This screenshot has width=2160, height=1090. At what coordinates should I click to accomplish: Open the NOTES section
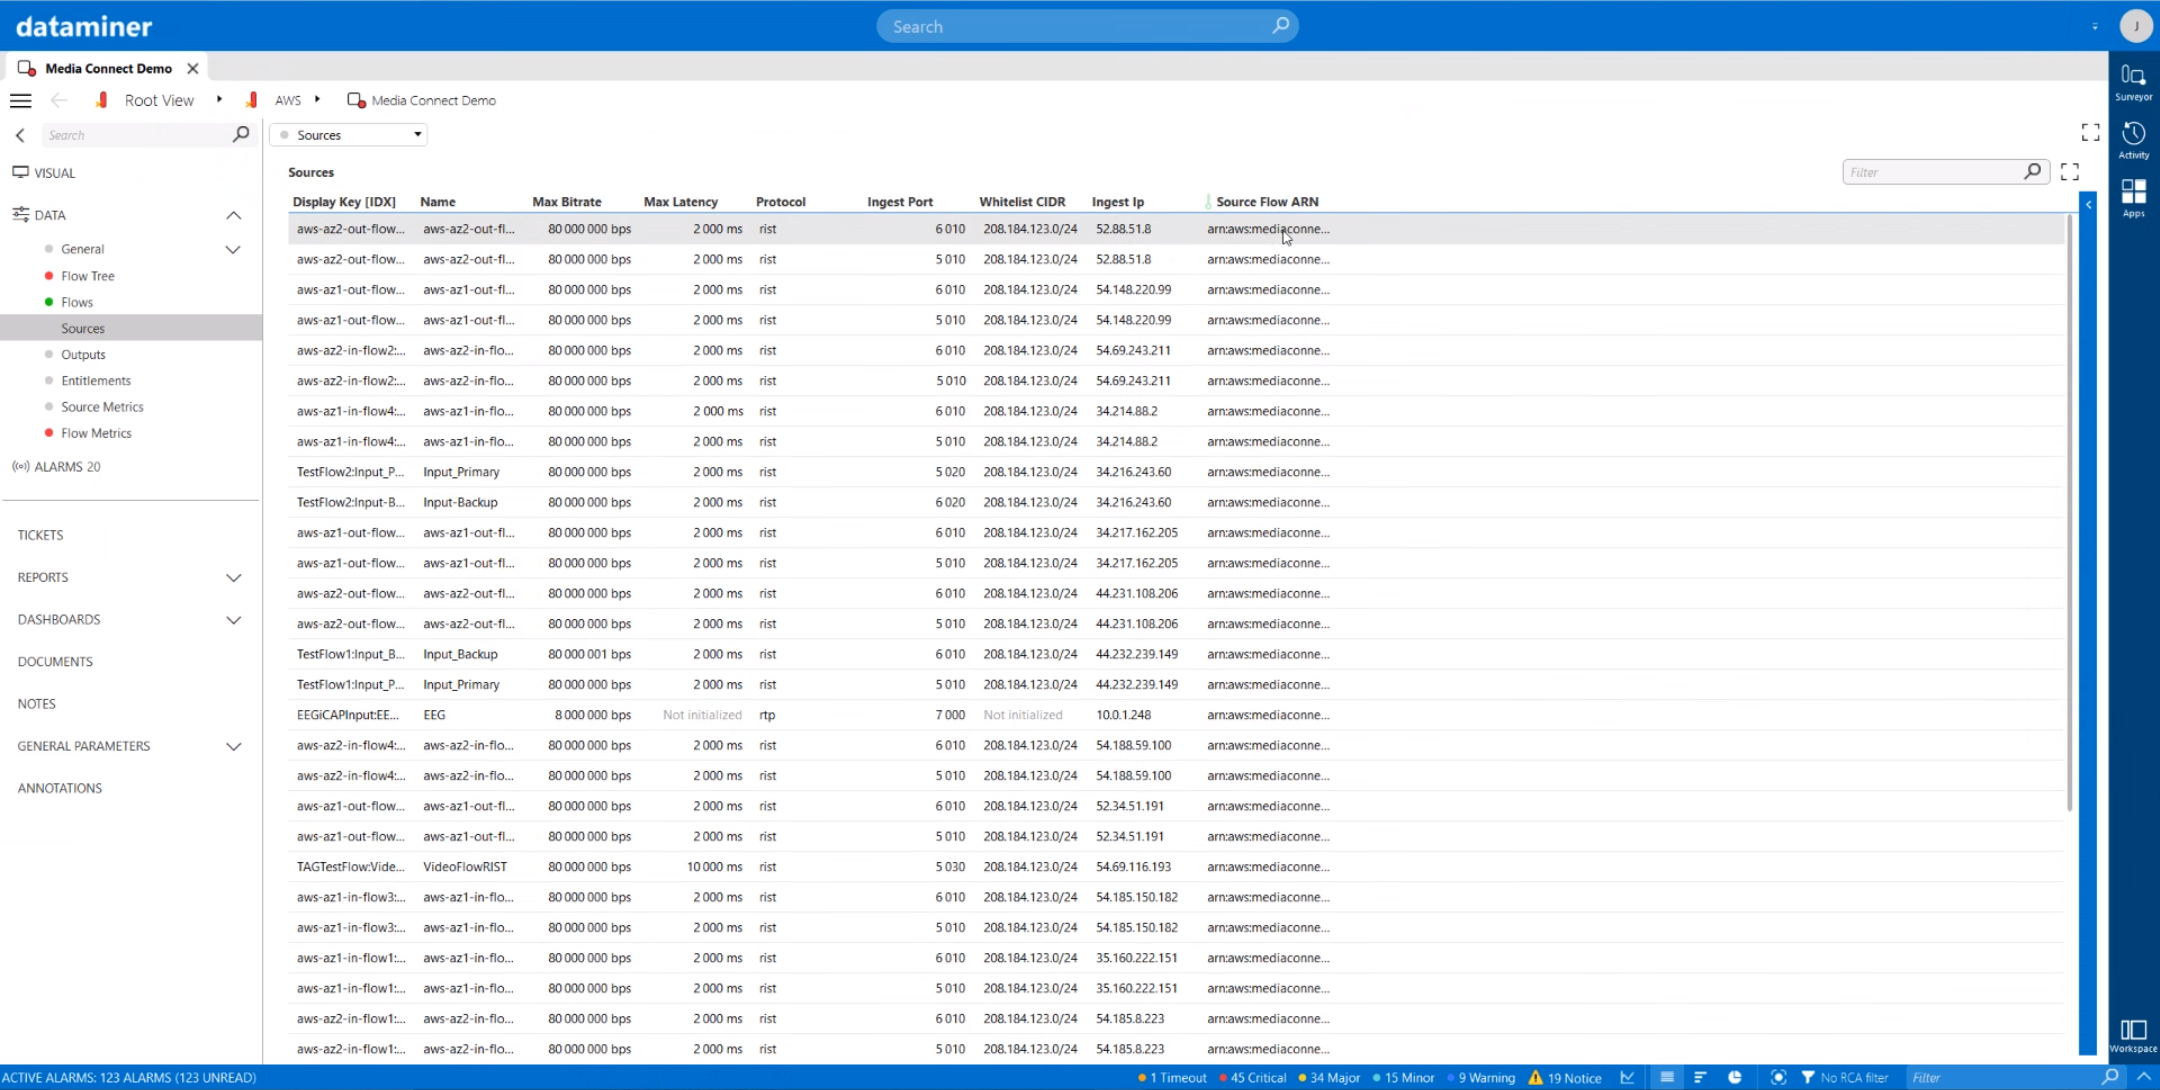(x=36, y=704)
